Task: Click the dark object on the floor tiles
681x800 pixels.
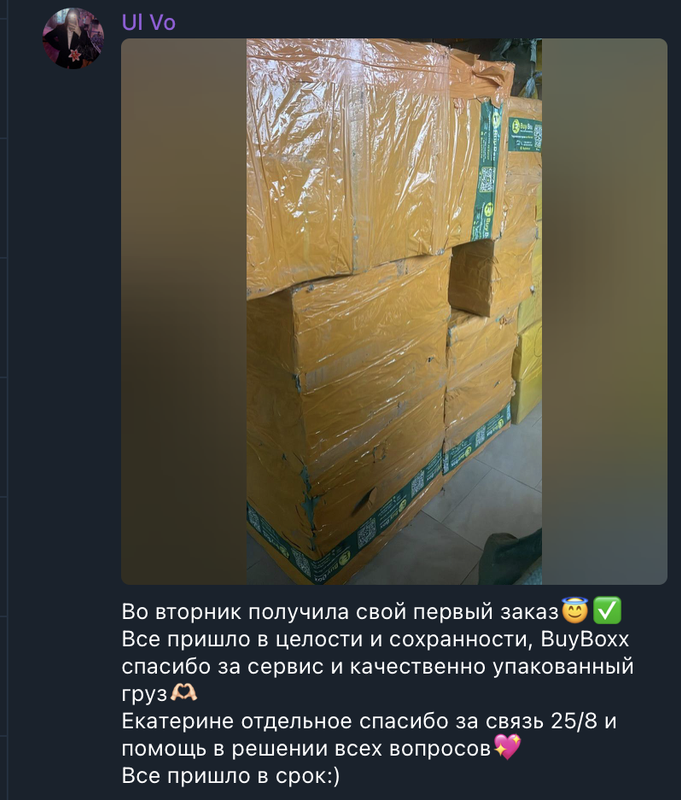Action: pos(512,558)
